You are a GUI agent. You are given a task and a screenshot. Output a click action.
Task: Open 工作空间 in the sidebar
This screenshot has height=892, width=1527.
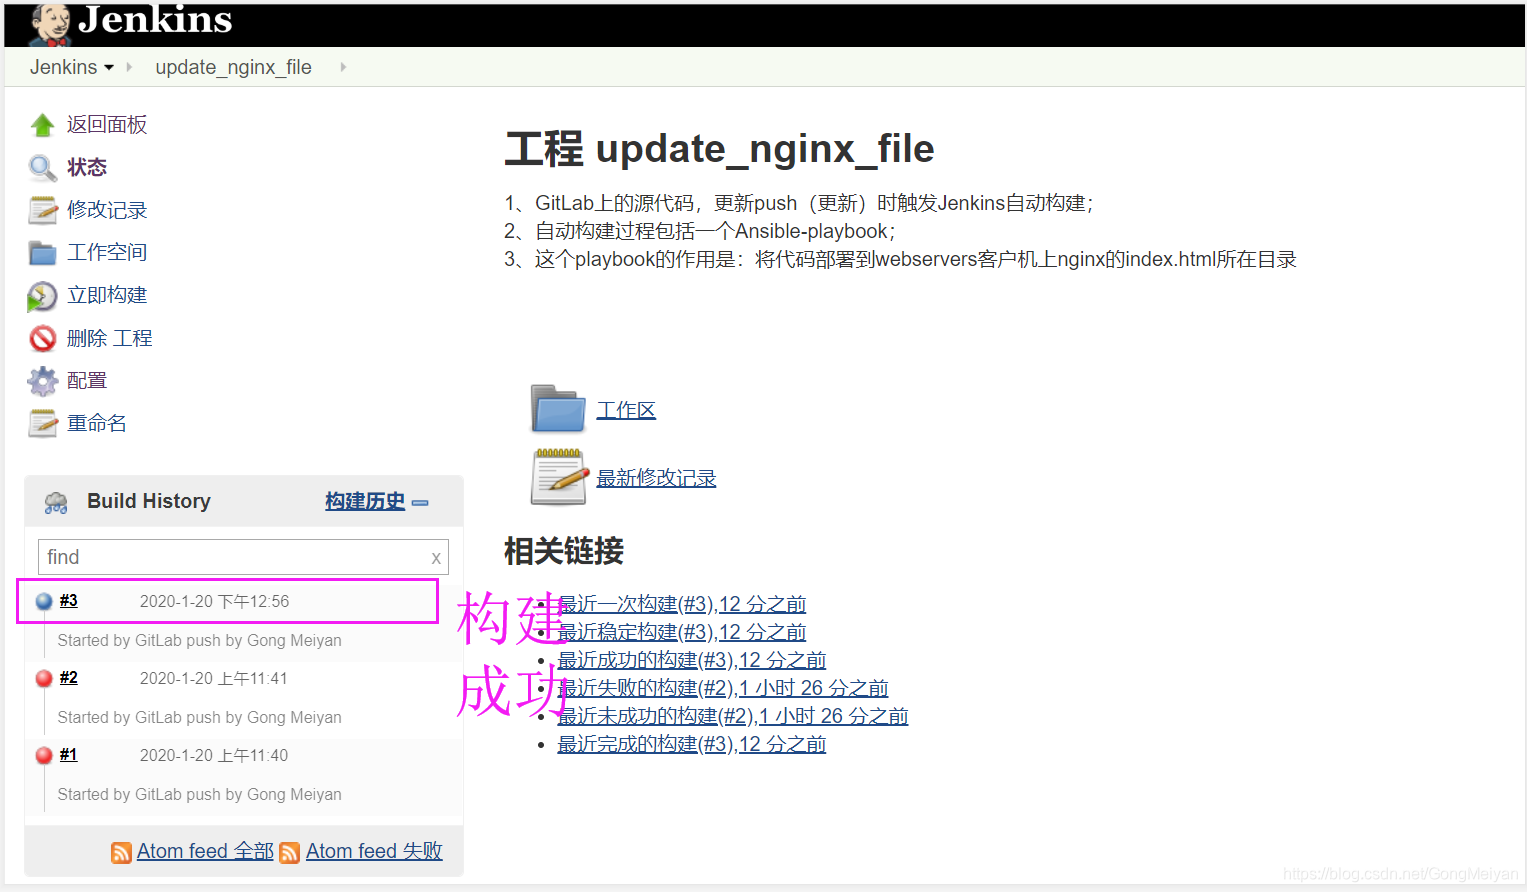coord(107,253)
